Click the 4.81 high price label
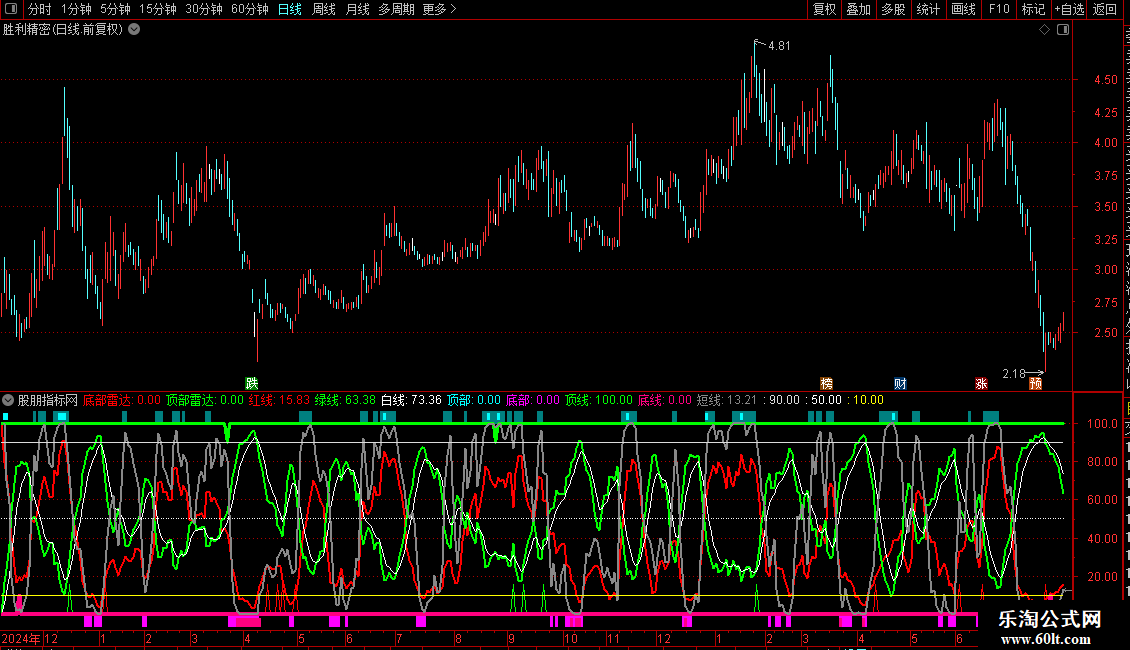 tap(779, 46)
